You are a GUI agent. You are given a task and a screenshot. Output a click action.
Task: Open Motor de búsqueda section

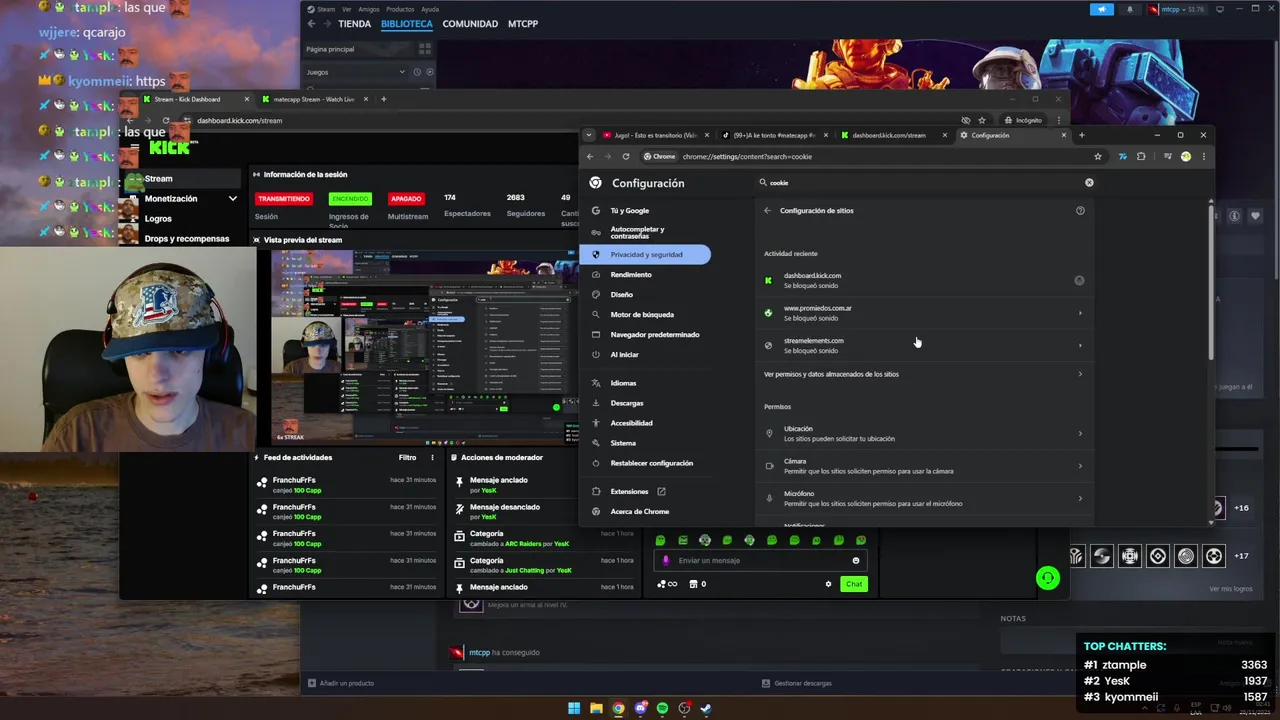tap(644, 315)
